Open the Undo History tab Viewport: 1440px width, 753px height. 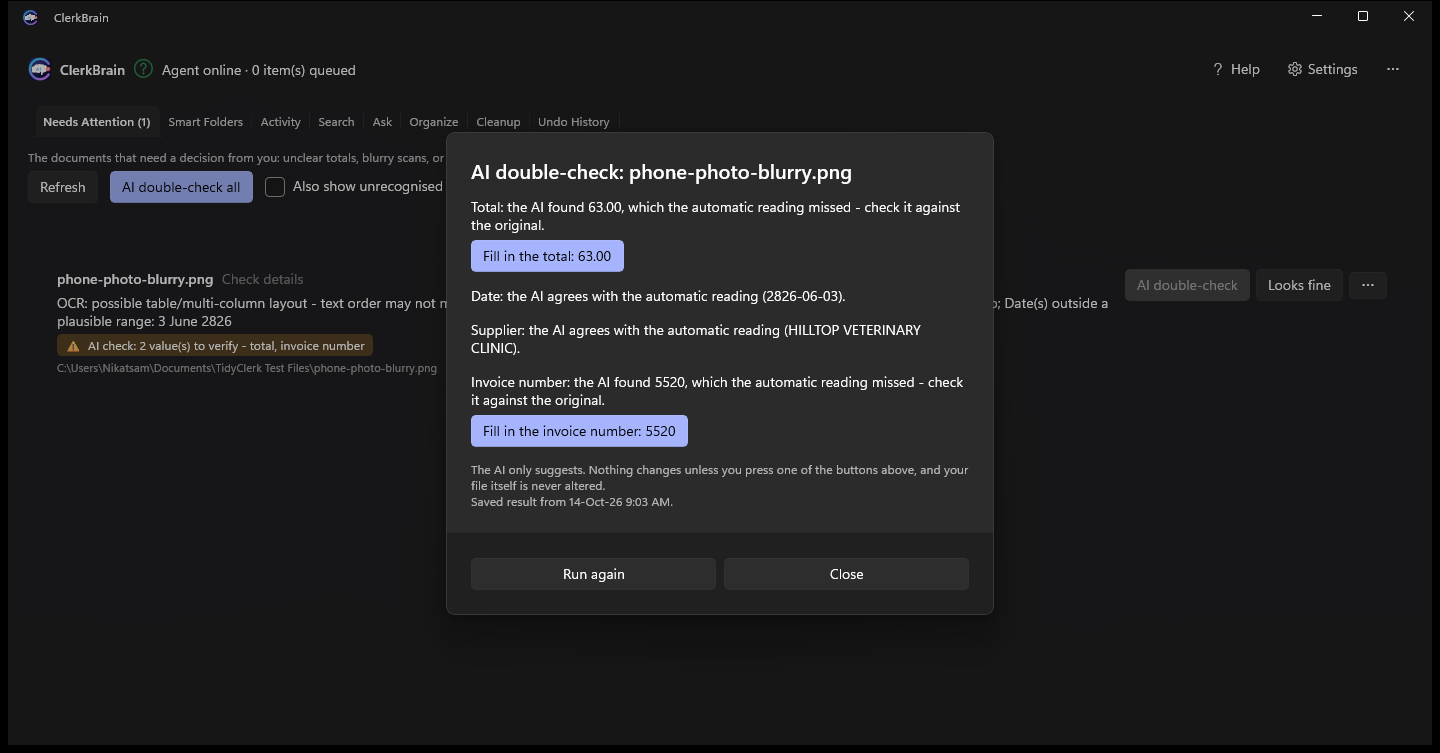coord(573,122)
